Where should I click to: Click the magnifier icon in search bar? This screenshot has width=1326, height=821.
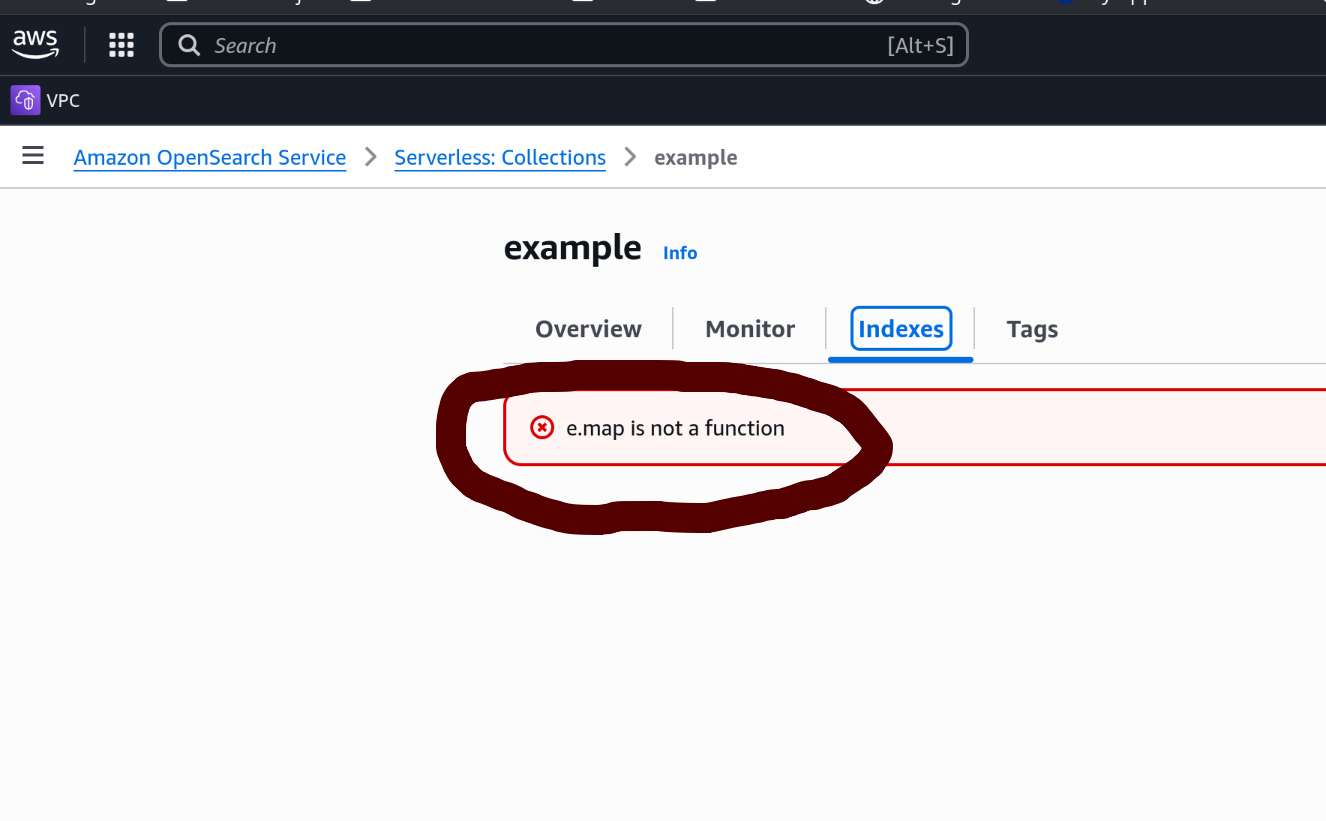(x=188, y=45)
